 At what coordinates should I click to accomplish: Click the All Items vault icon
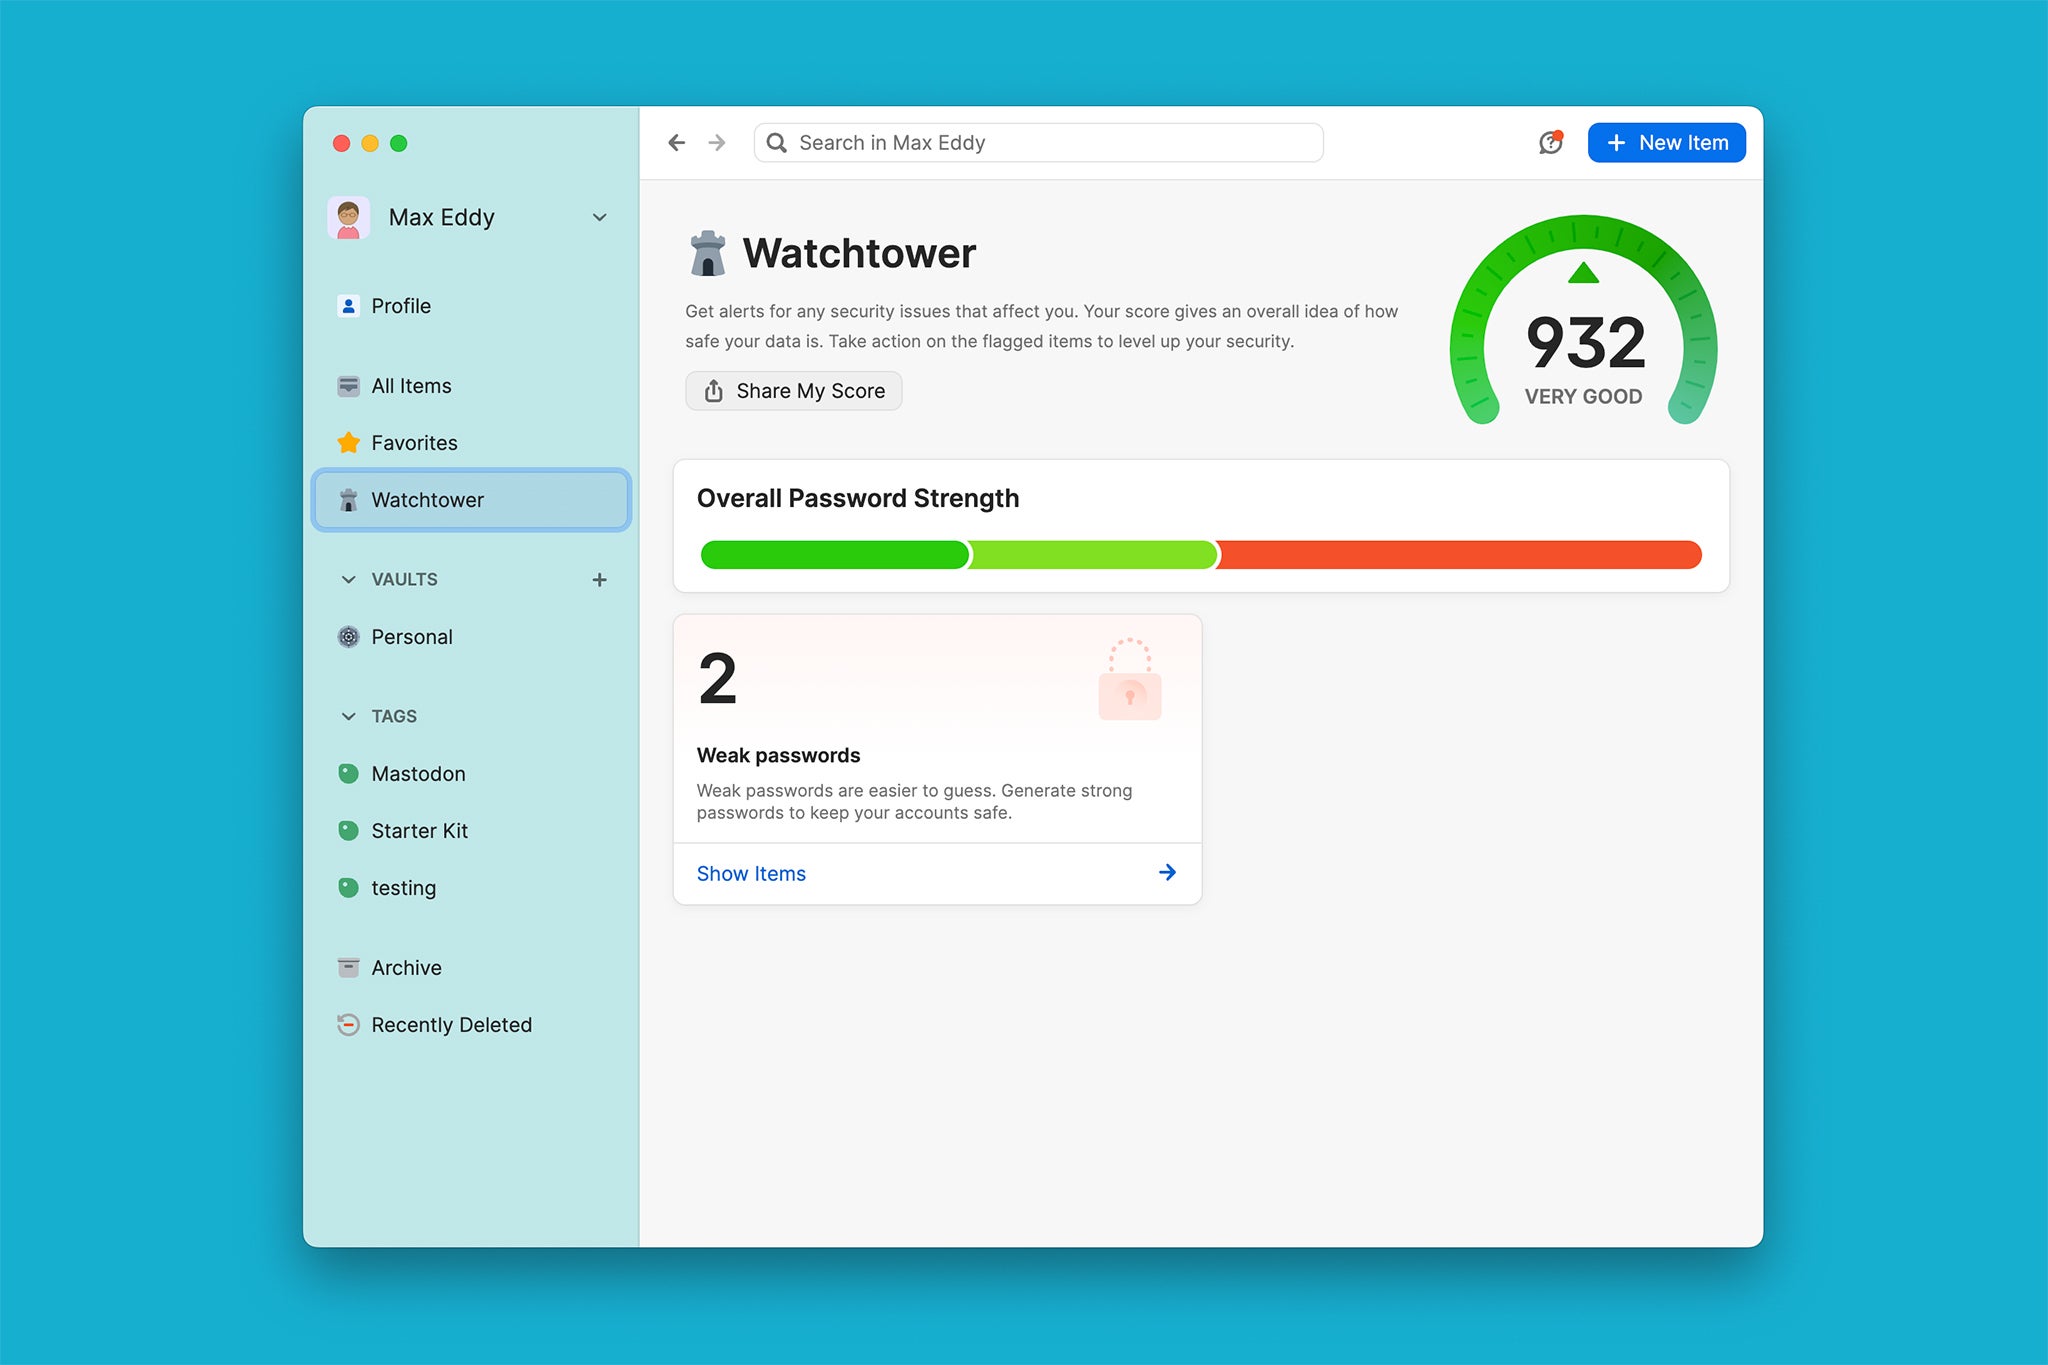(346, 385)
